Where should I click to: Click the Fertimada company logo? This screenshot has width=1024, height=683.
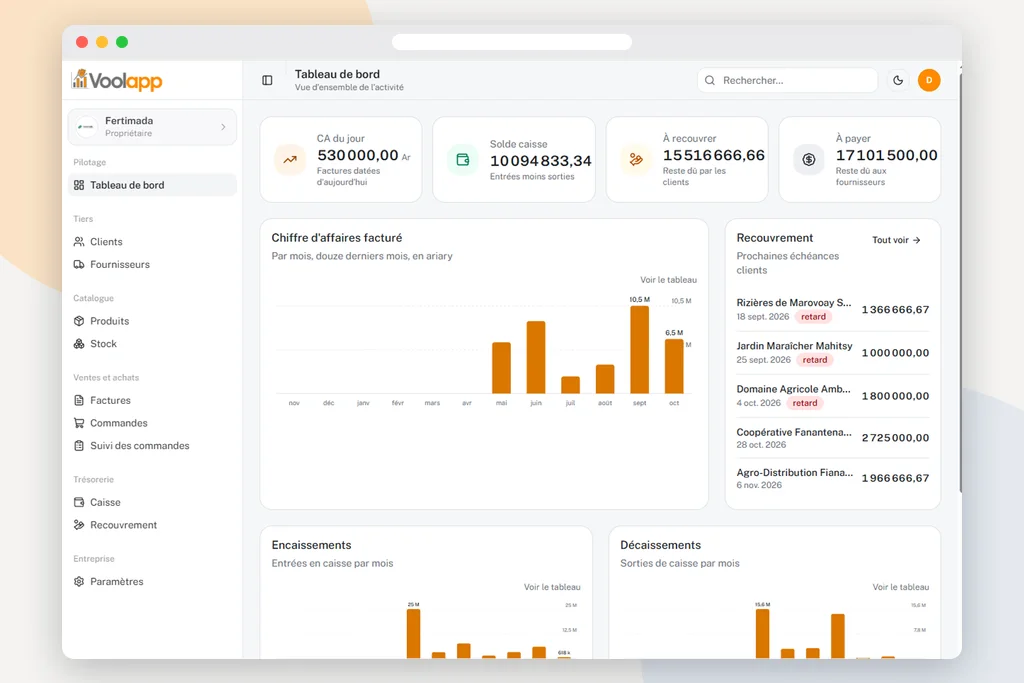point(86,127)
